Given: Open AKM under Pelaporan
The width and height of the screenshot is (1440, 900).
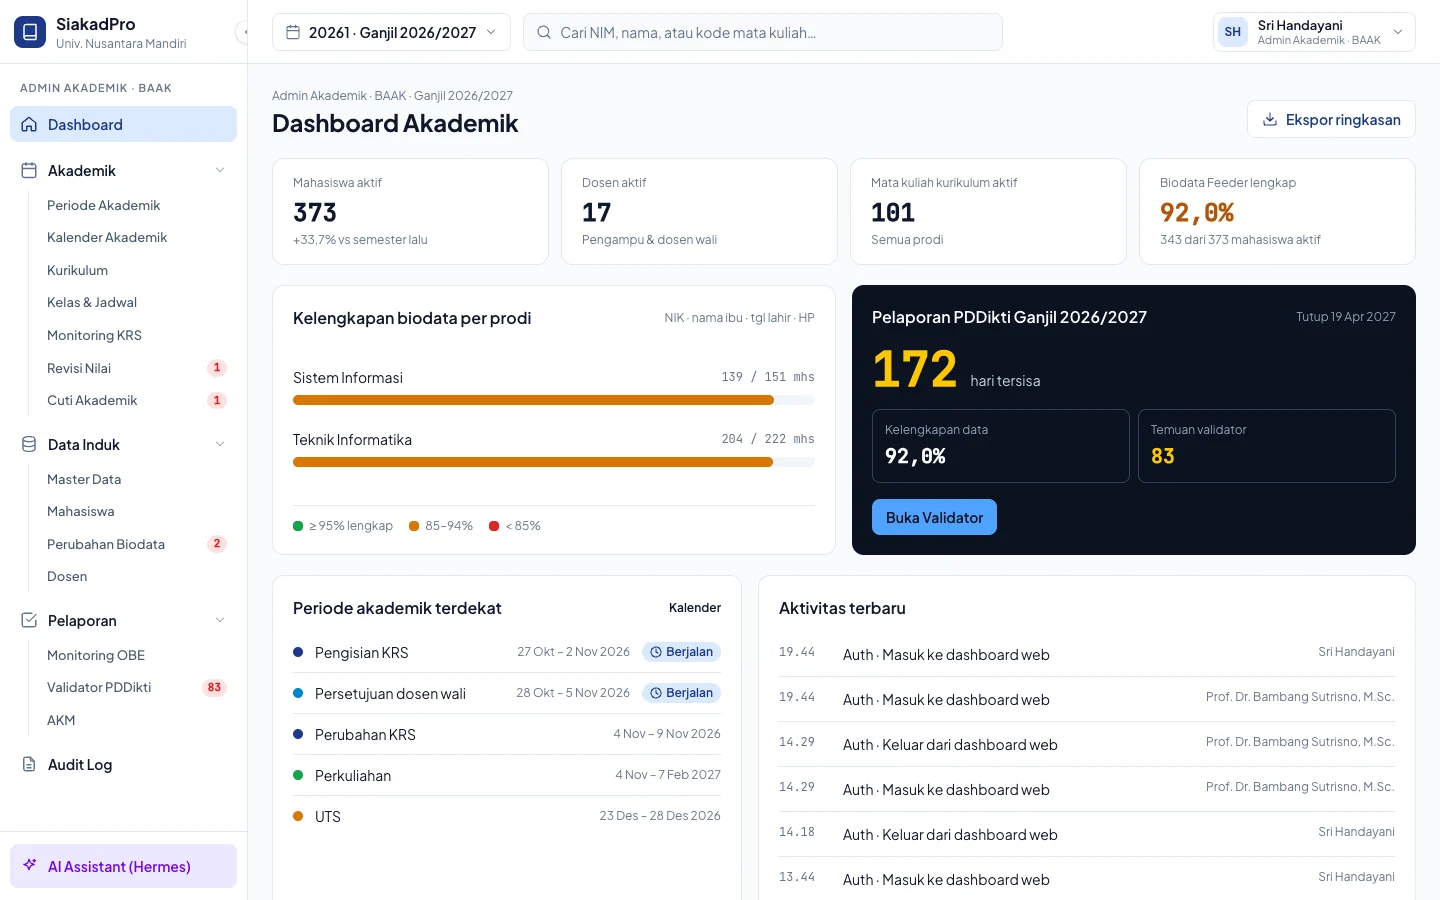Looking at the screenshot, I should pyautogui.click(x=135, y=720).
